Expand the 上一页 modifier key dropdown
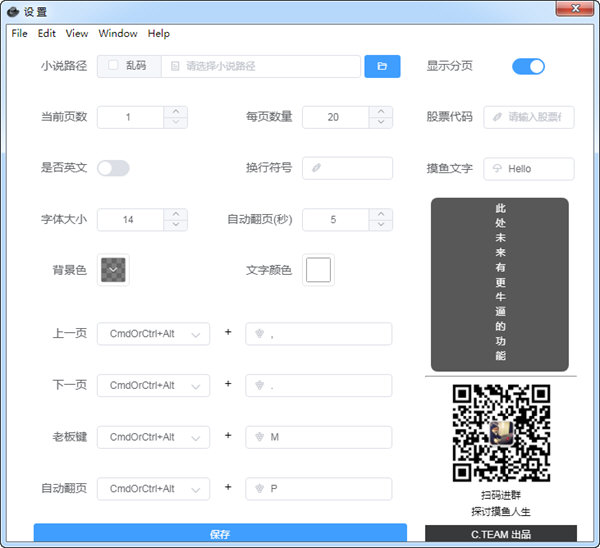Screen dimensions: 600x548 click(x=153, y=334)
